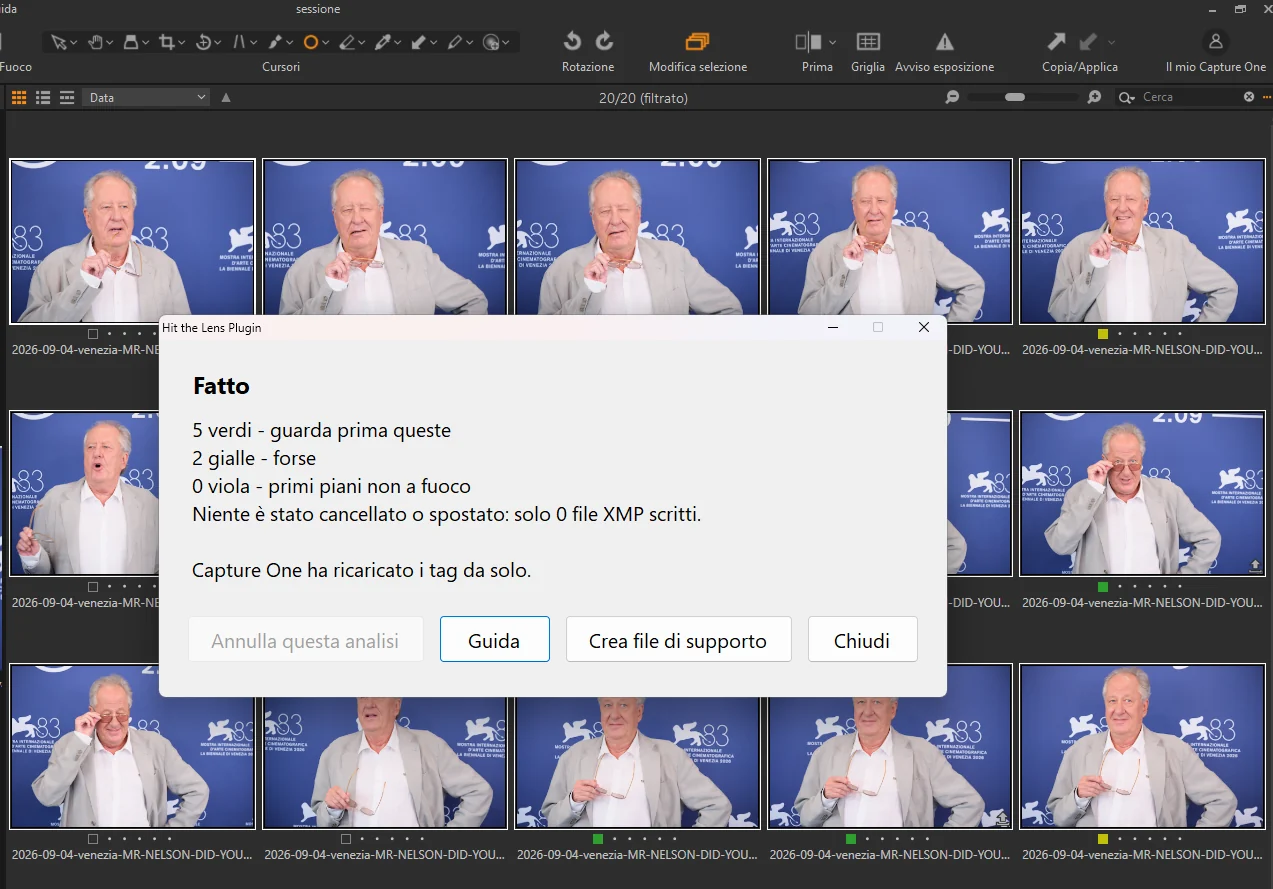Screen dimensions: 1273x889
Task: Select the pencil annotation cursor tool
Action: pyautogui.click(x=455, y=42)
